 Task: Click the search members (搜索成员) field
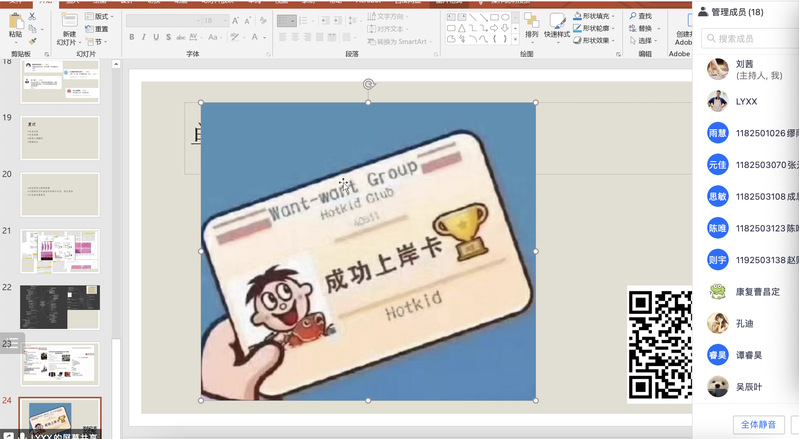[x=752, y=39]
